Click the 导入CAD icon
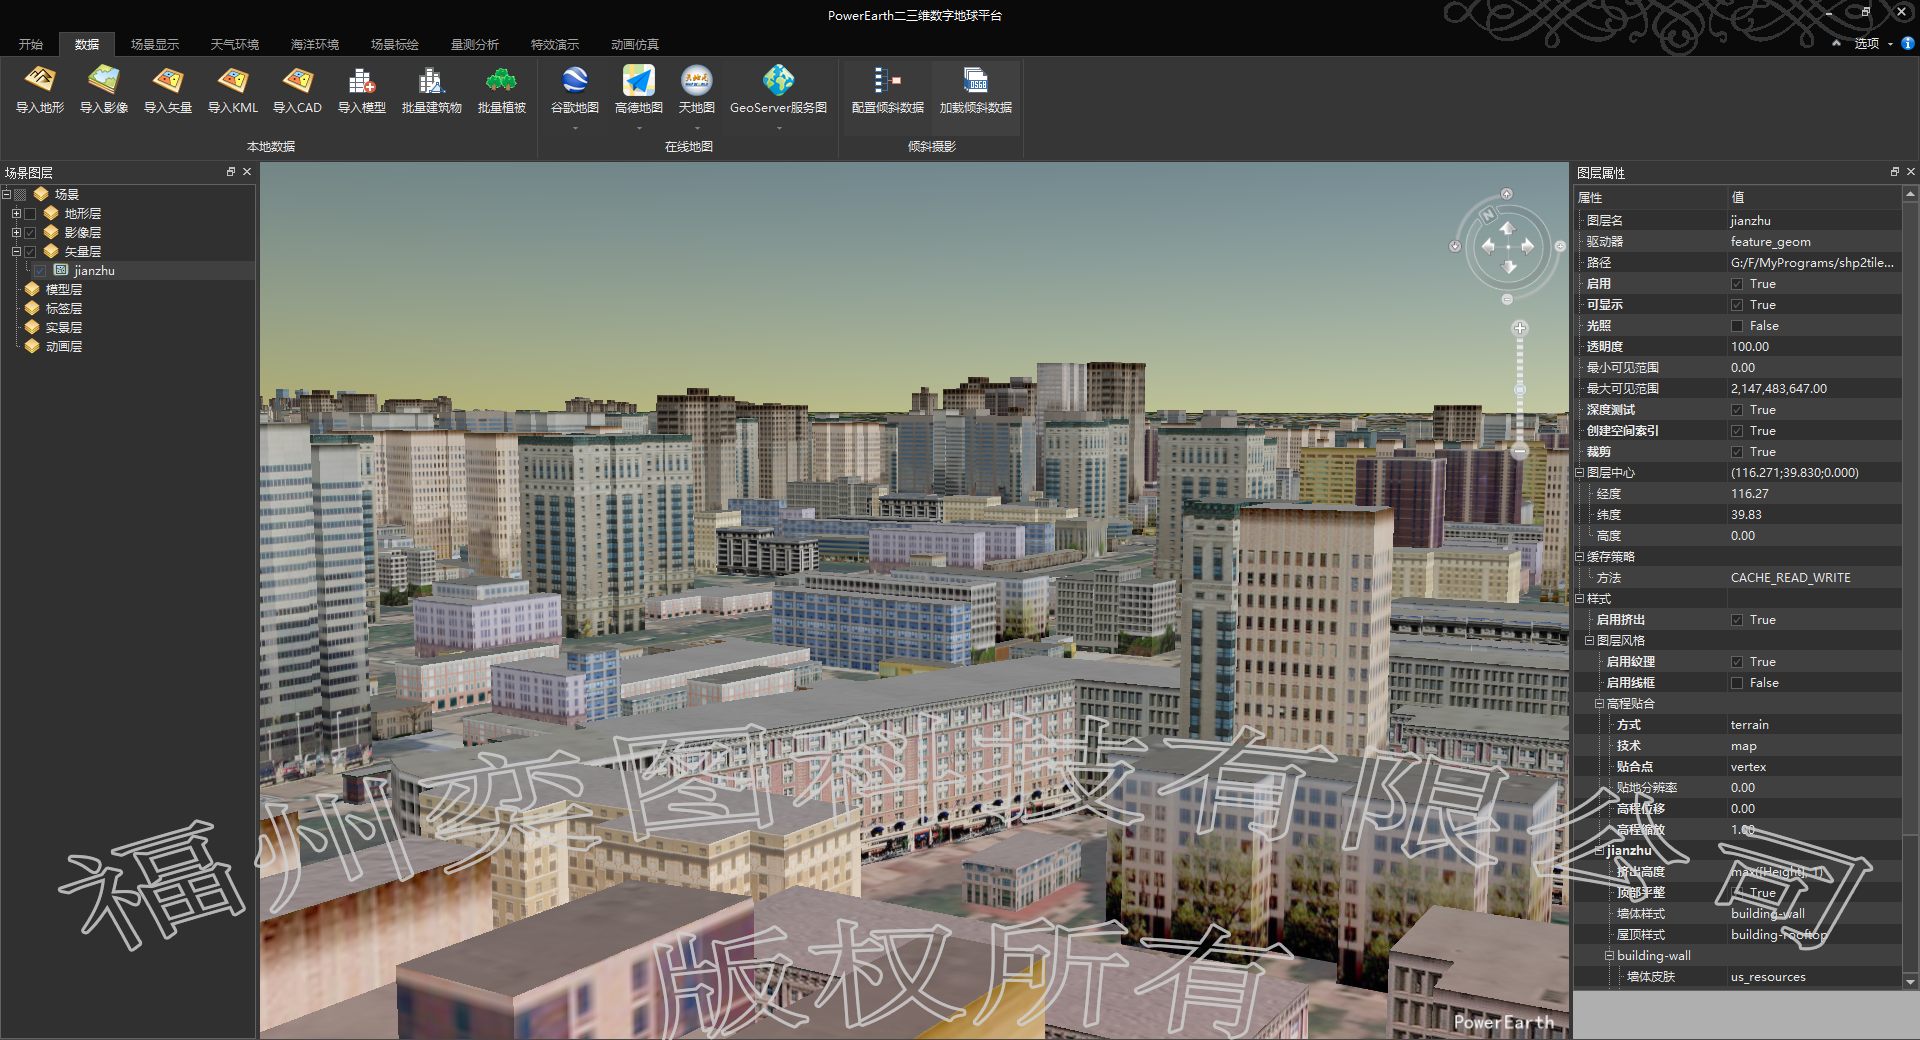Screen dimensions: 1920x1040 click(297, 80)
